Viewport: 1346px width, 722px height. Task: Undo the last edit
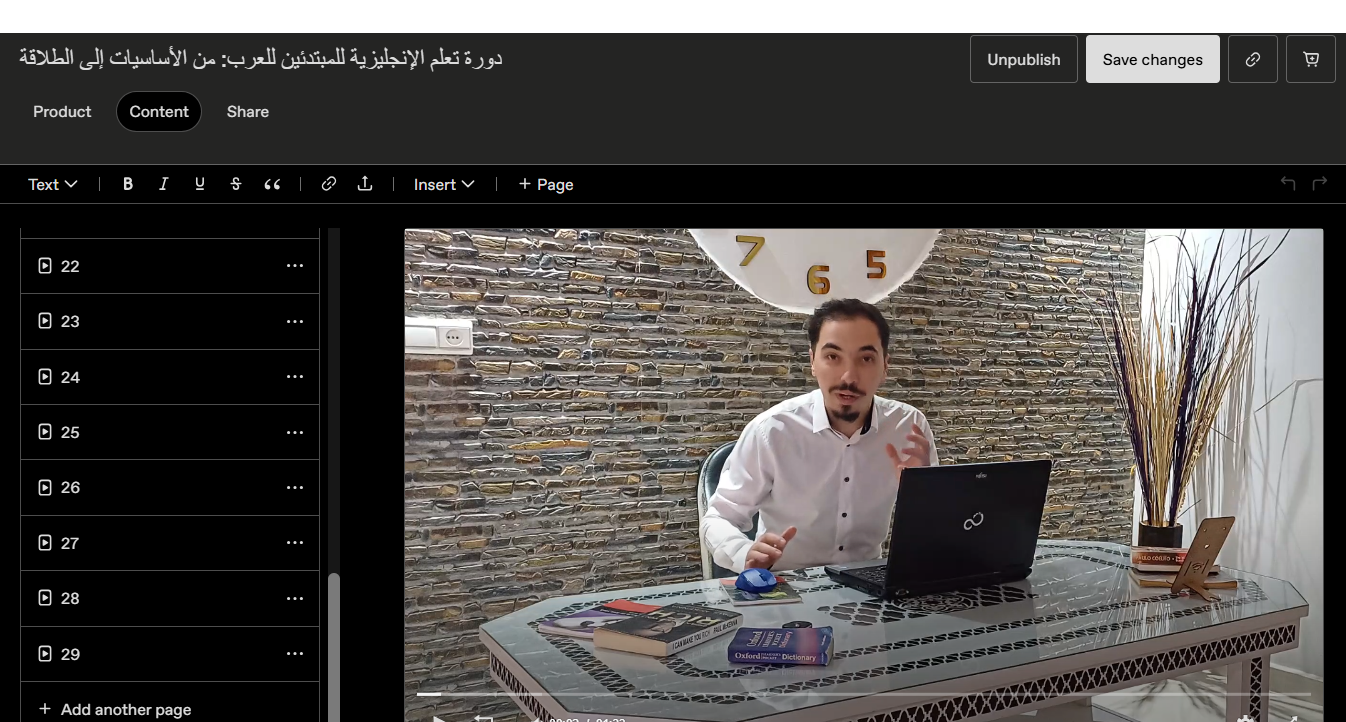[x=1288, y=183]
